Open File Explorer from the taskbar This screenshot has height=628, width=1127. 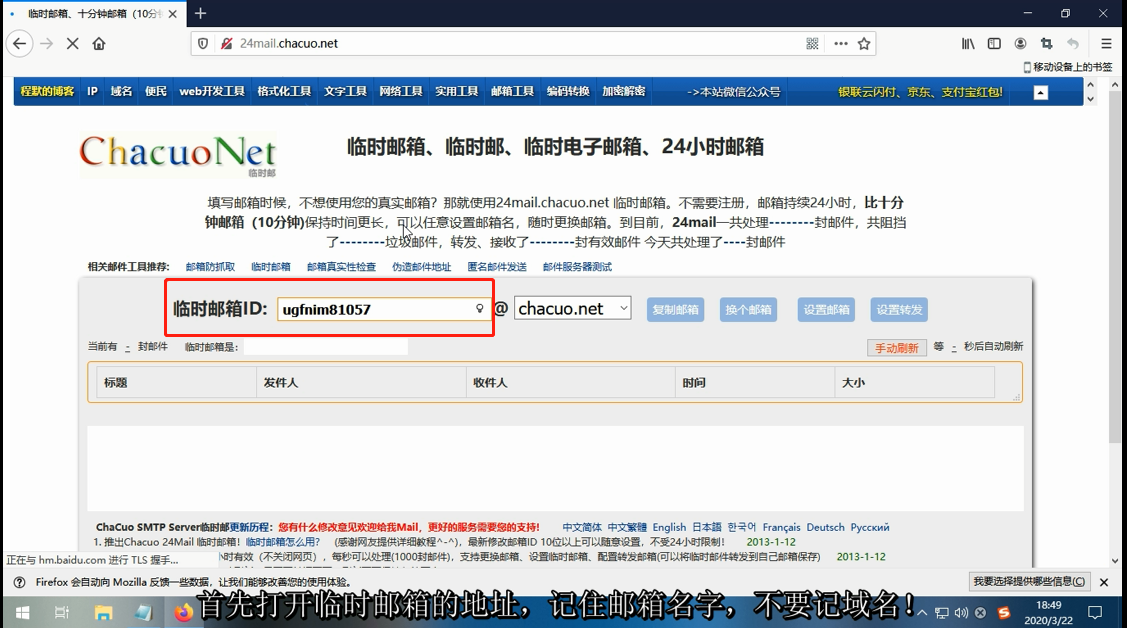(104, 613)
